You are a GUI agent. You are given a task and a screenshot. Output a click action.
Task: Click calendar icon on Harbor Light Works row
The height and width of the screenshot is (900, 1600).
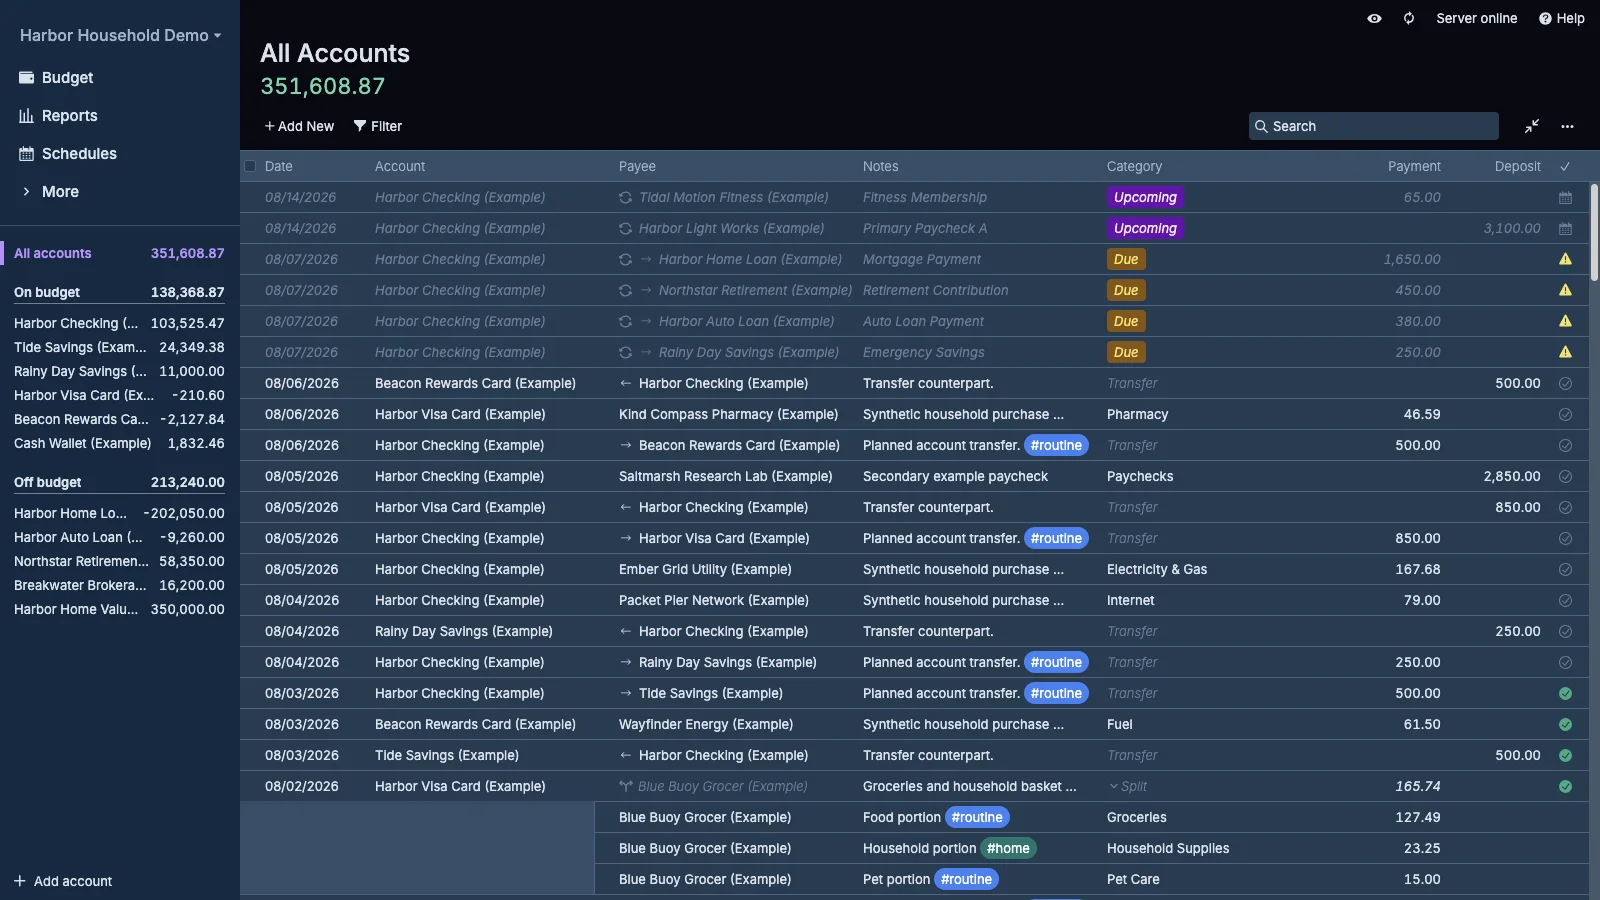(x=1565, y=229)
